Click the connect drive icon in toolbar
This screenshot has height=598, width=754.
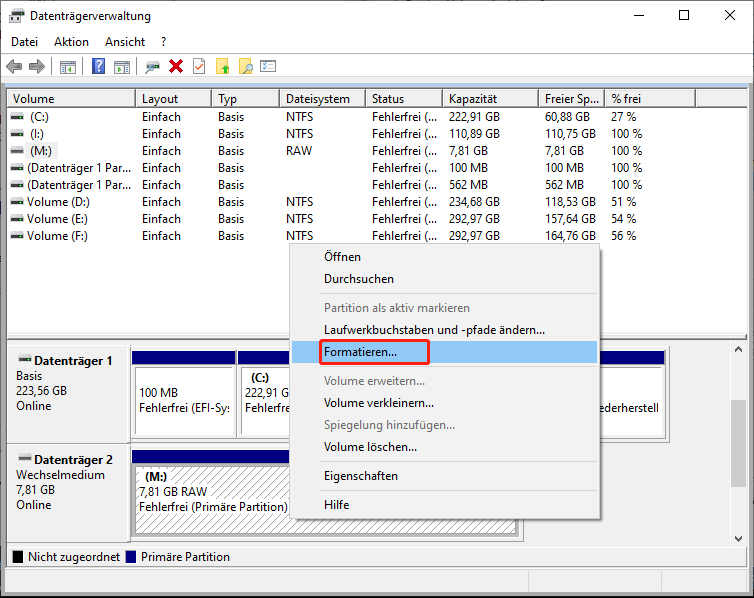tap(152, 66)
